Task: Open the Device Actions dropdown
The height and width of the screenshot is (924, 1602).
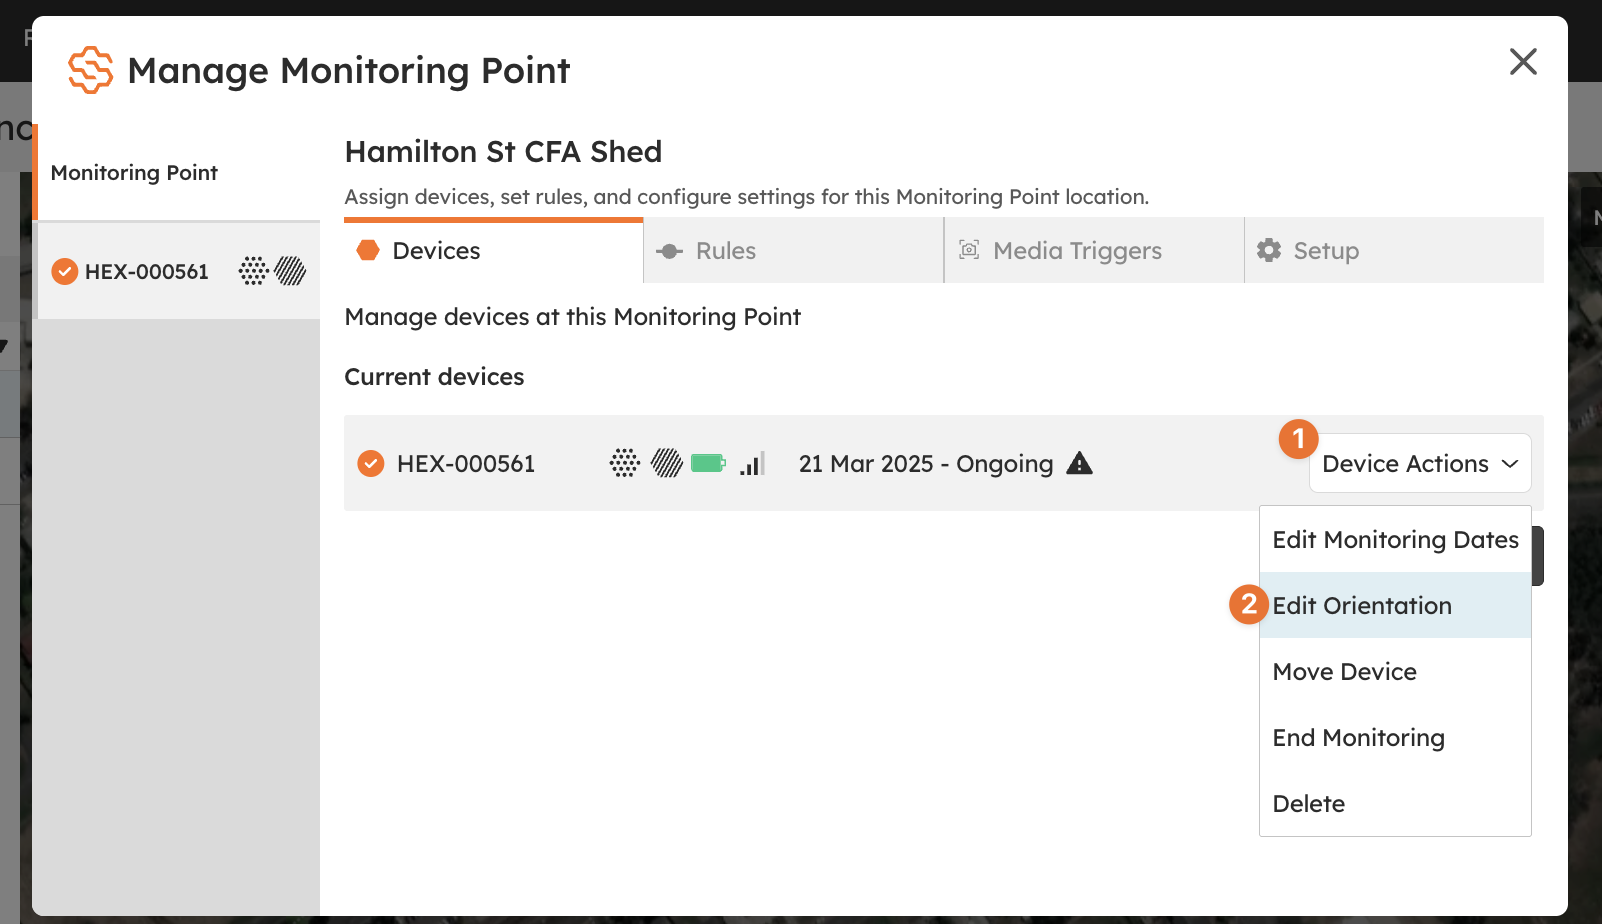Action: pos(1420,463)
